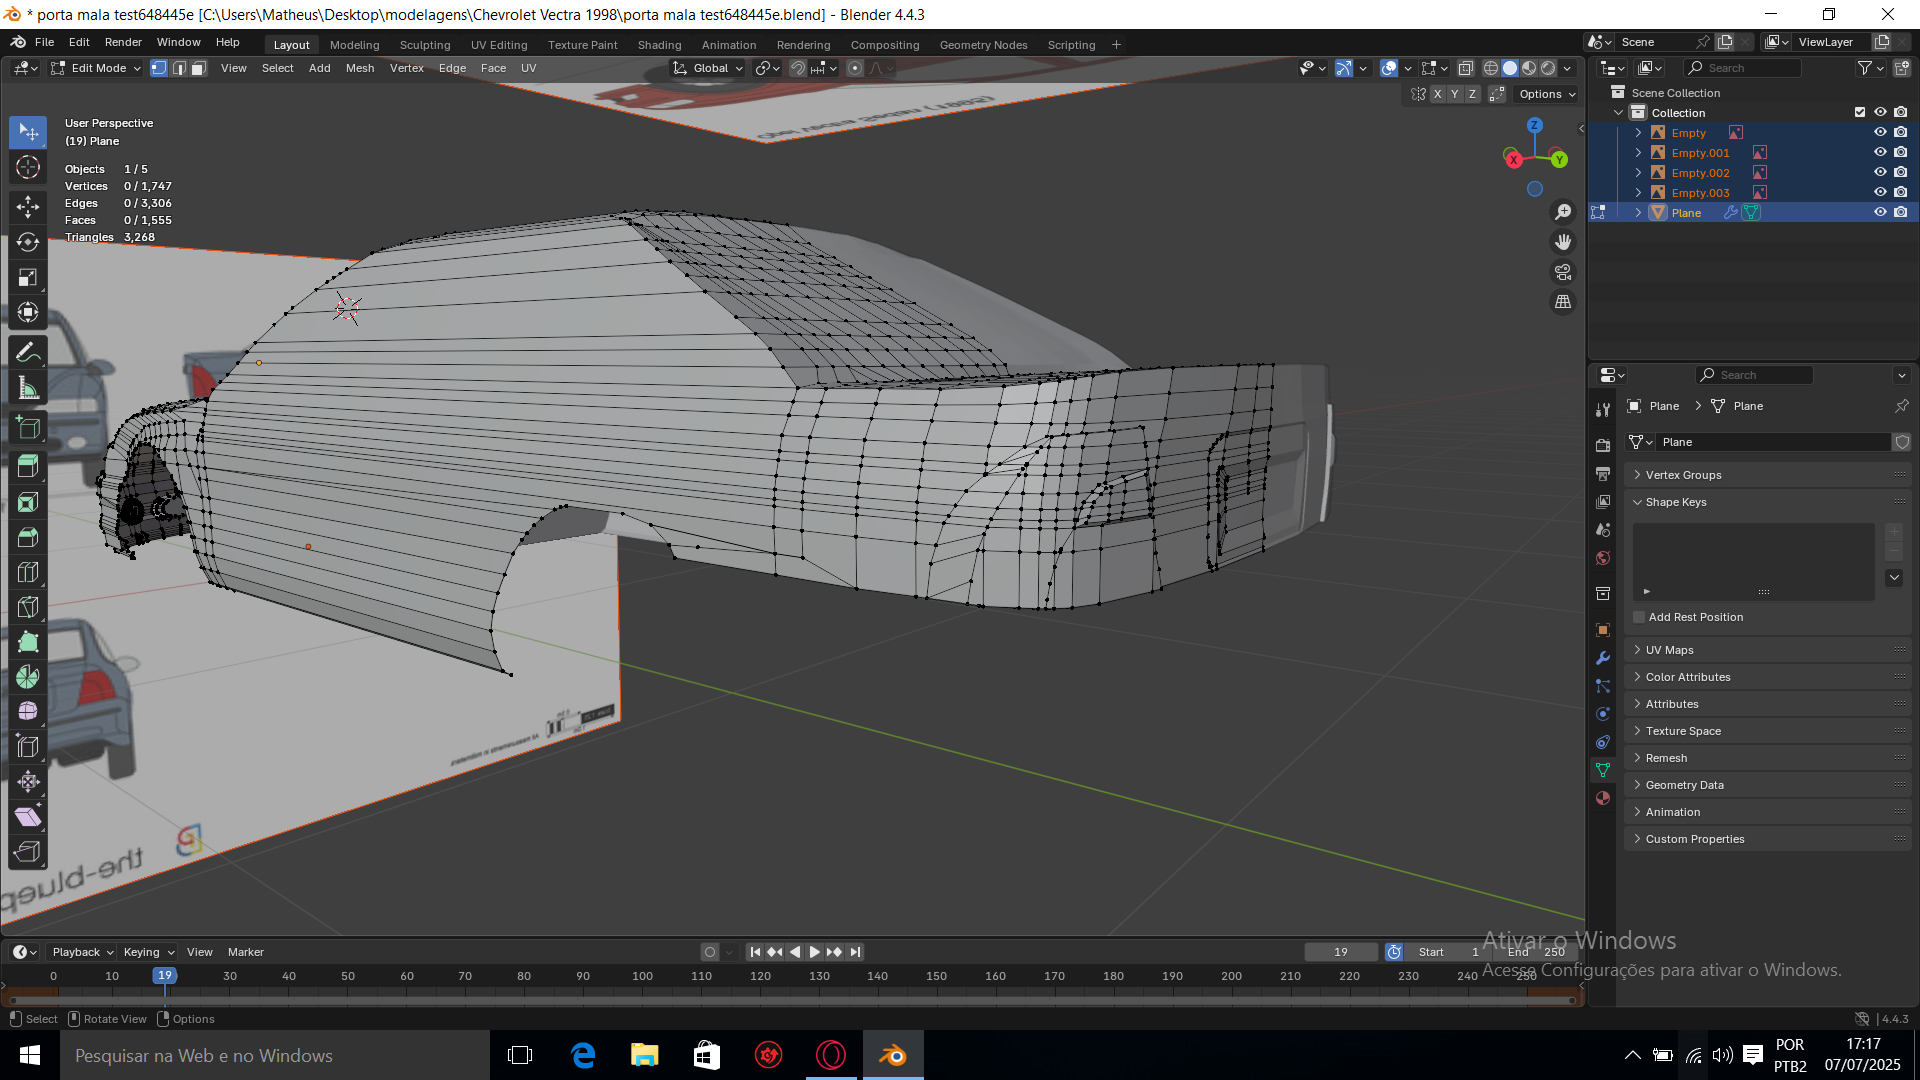Hide the Empty.002 object in outliner
The image size is (1920, 1080).
coord(1880,172)
